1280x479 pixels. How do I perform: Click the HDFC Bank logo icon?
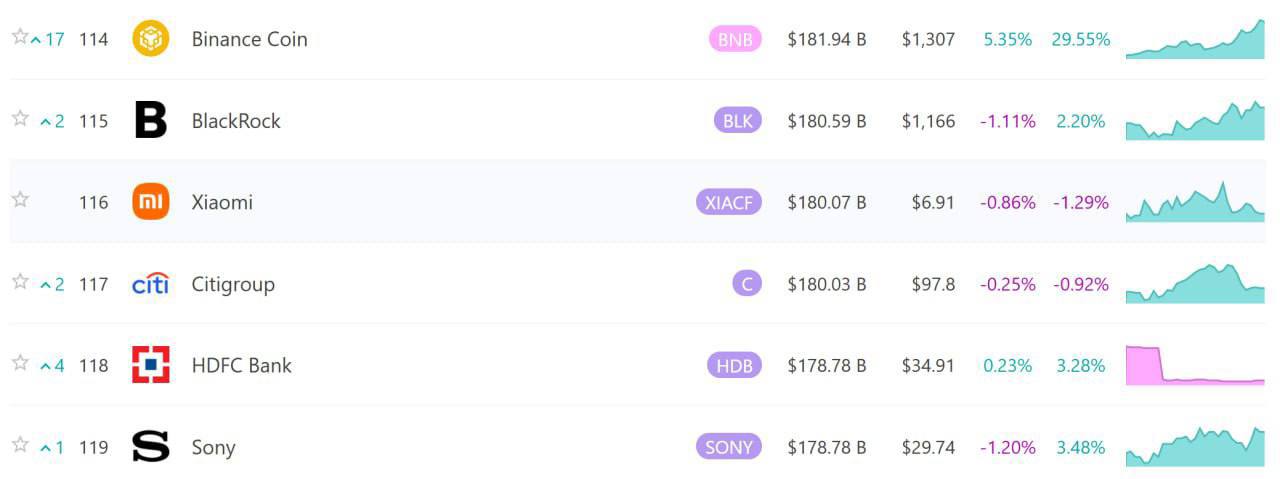pos(151,365)
